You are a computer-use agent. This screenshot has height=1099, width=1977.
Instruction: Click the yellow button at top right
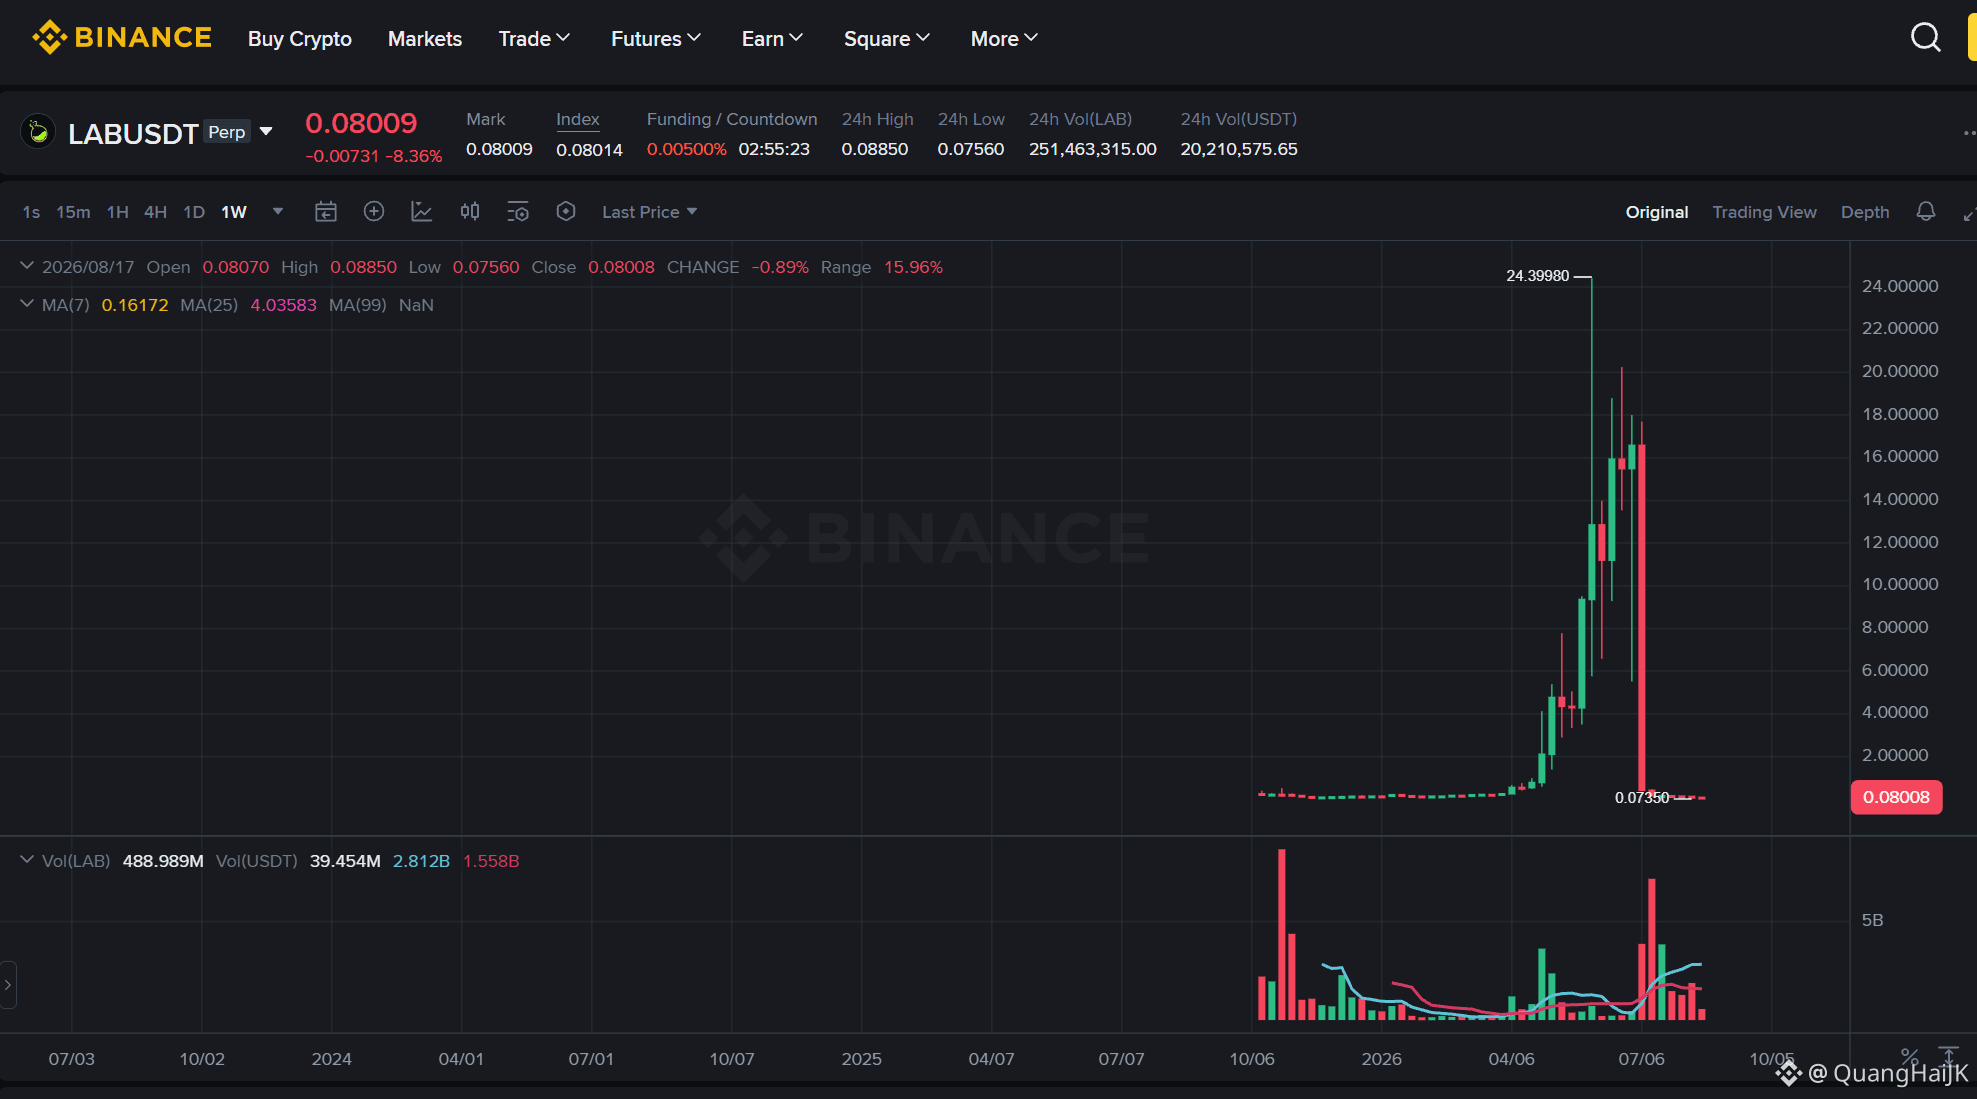pyautogui.click(x=1972, y=38)
